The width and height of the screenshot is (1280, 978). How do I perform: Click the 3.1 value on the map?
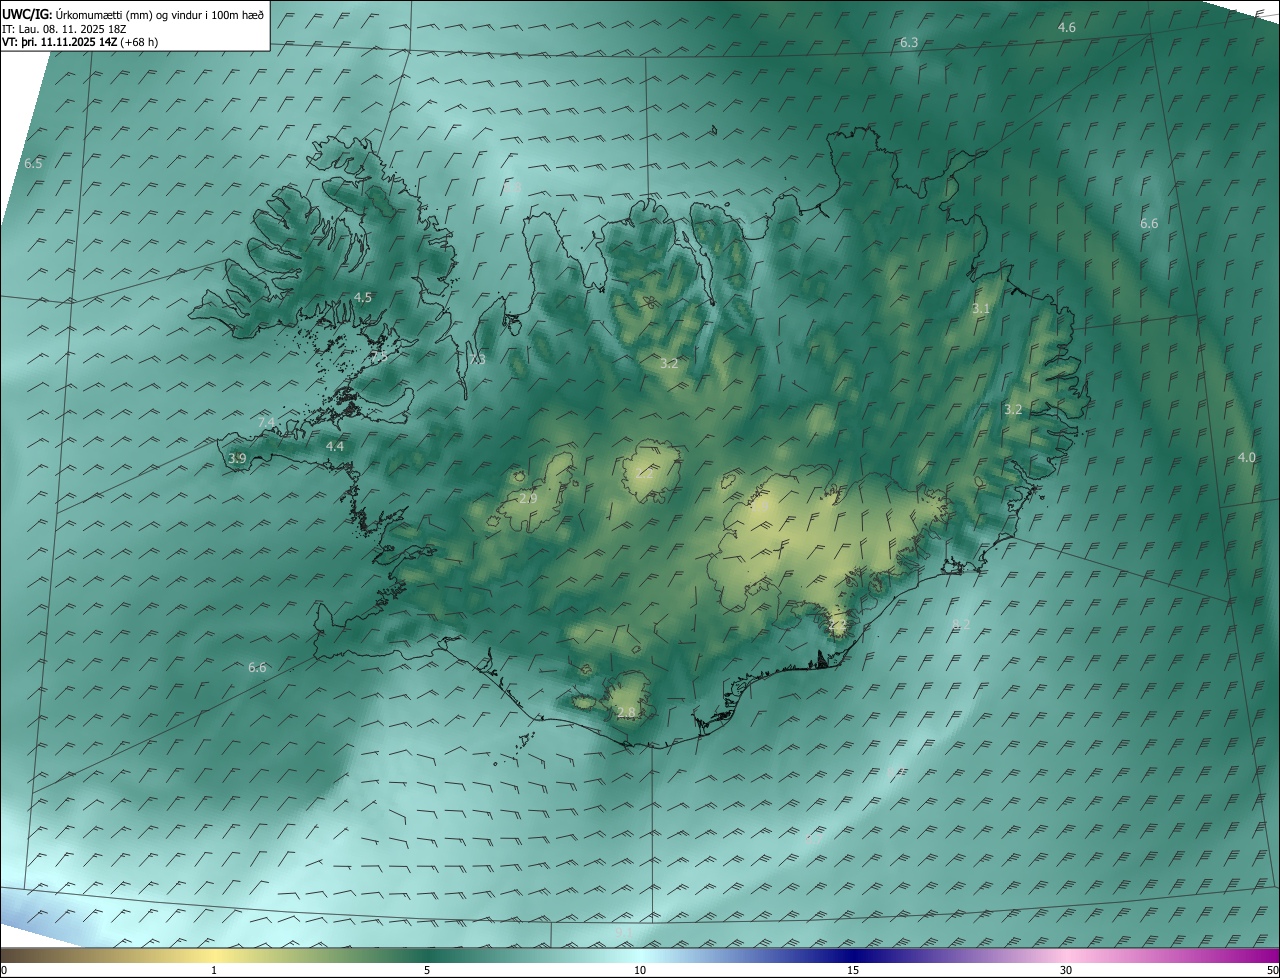click(x=981, y=309)
